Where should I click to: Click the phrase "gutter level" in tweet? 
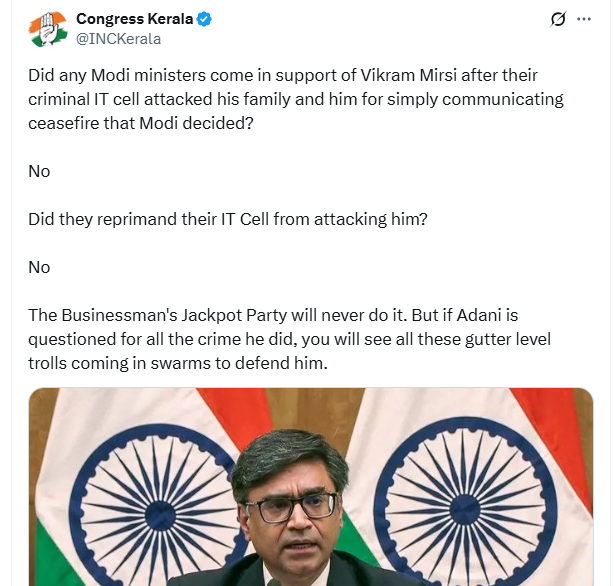click(x=508, y=340)
